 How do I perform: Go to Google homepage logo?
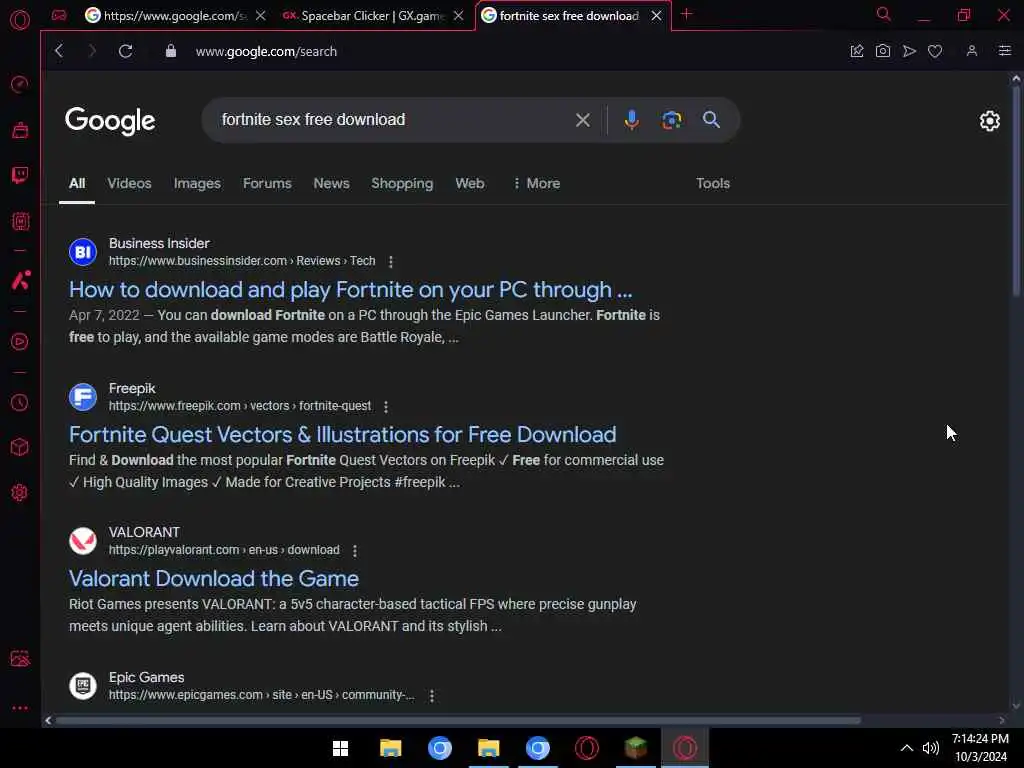tap(110, 121)
